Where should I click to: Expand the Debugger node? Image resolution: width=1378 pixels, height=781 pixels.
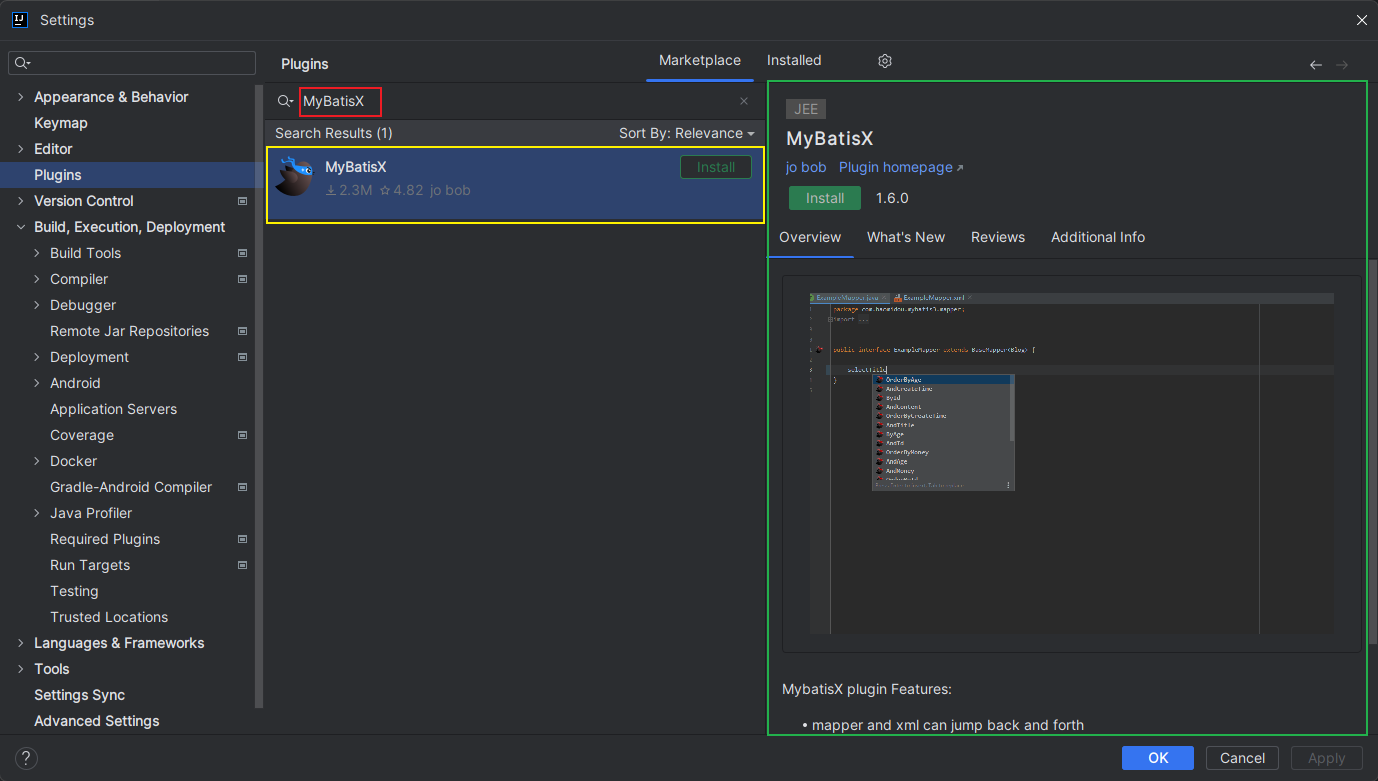pyautogui.click(x=37, y=305)
